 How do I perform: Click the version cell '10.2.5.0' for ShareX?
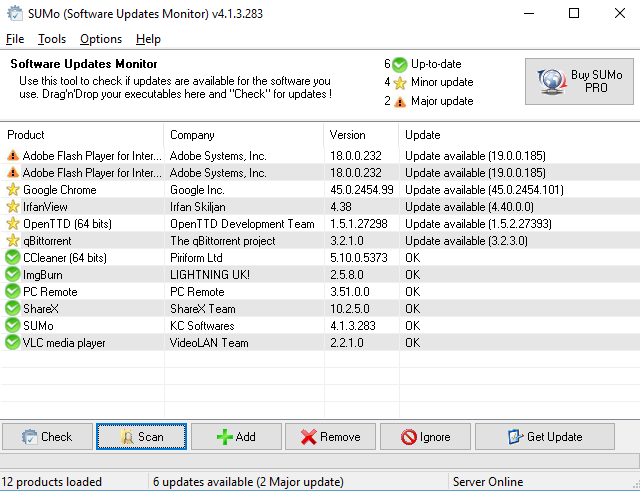click(350, 309)
